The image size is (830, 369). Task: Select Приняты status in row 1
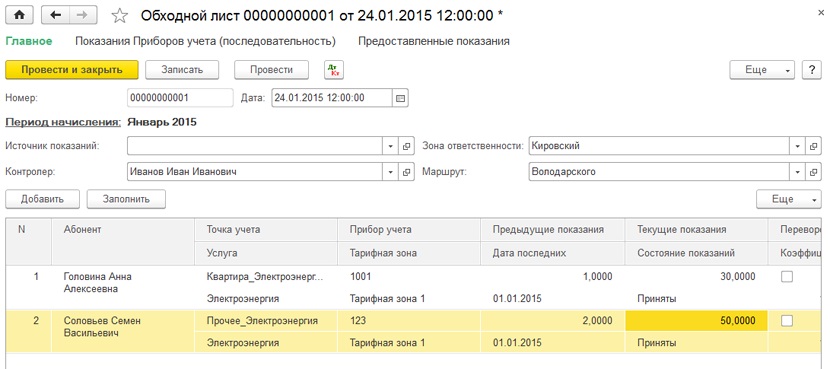tap(696, 299)
